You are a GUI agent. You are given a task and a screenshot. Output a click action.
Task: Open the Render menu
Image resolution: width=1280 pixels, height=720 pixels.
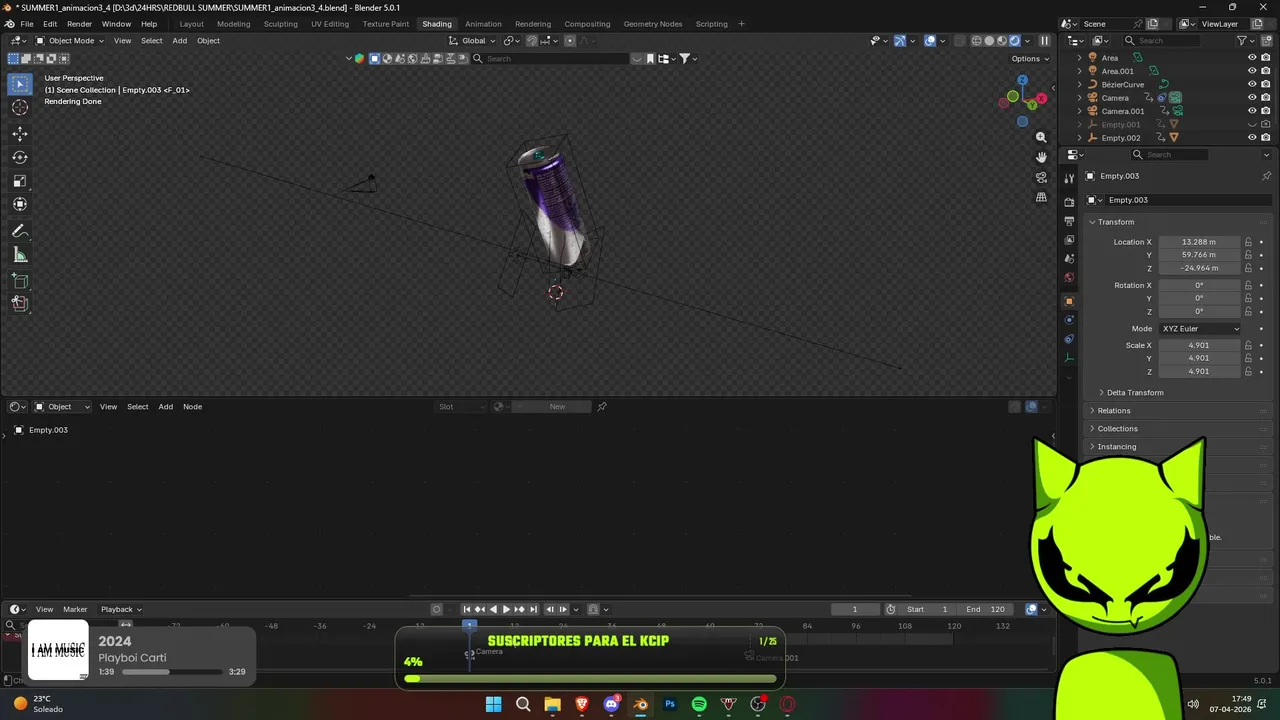(79, 24)
